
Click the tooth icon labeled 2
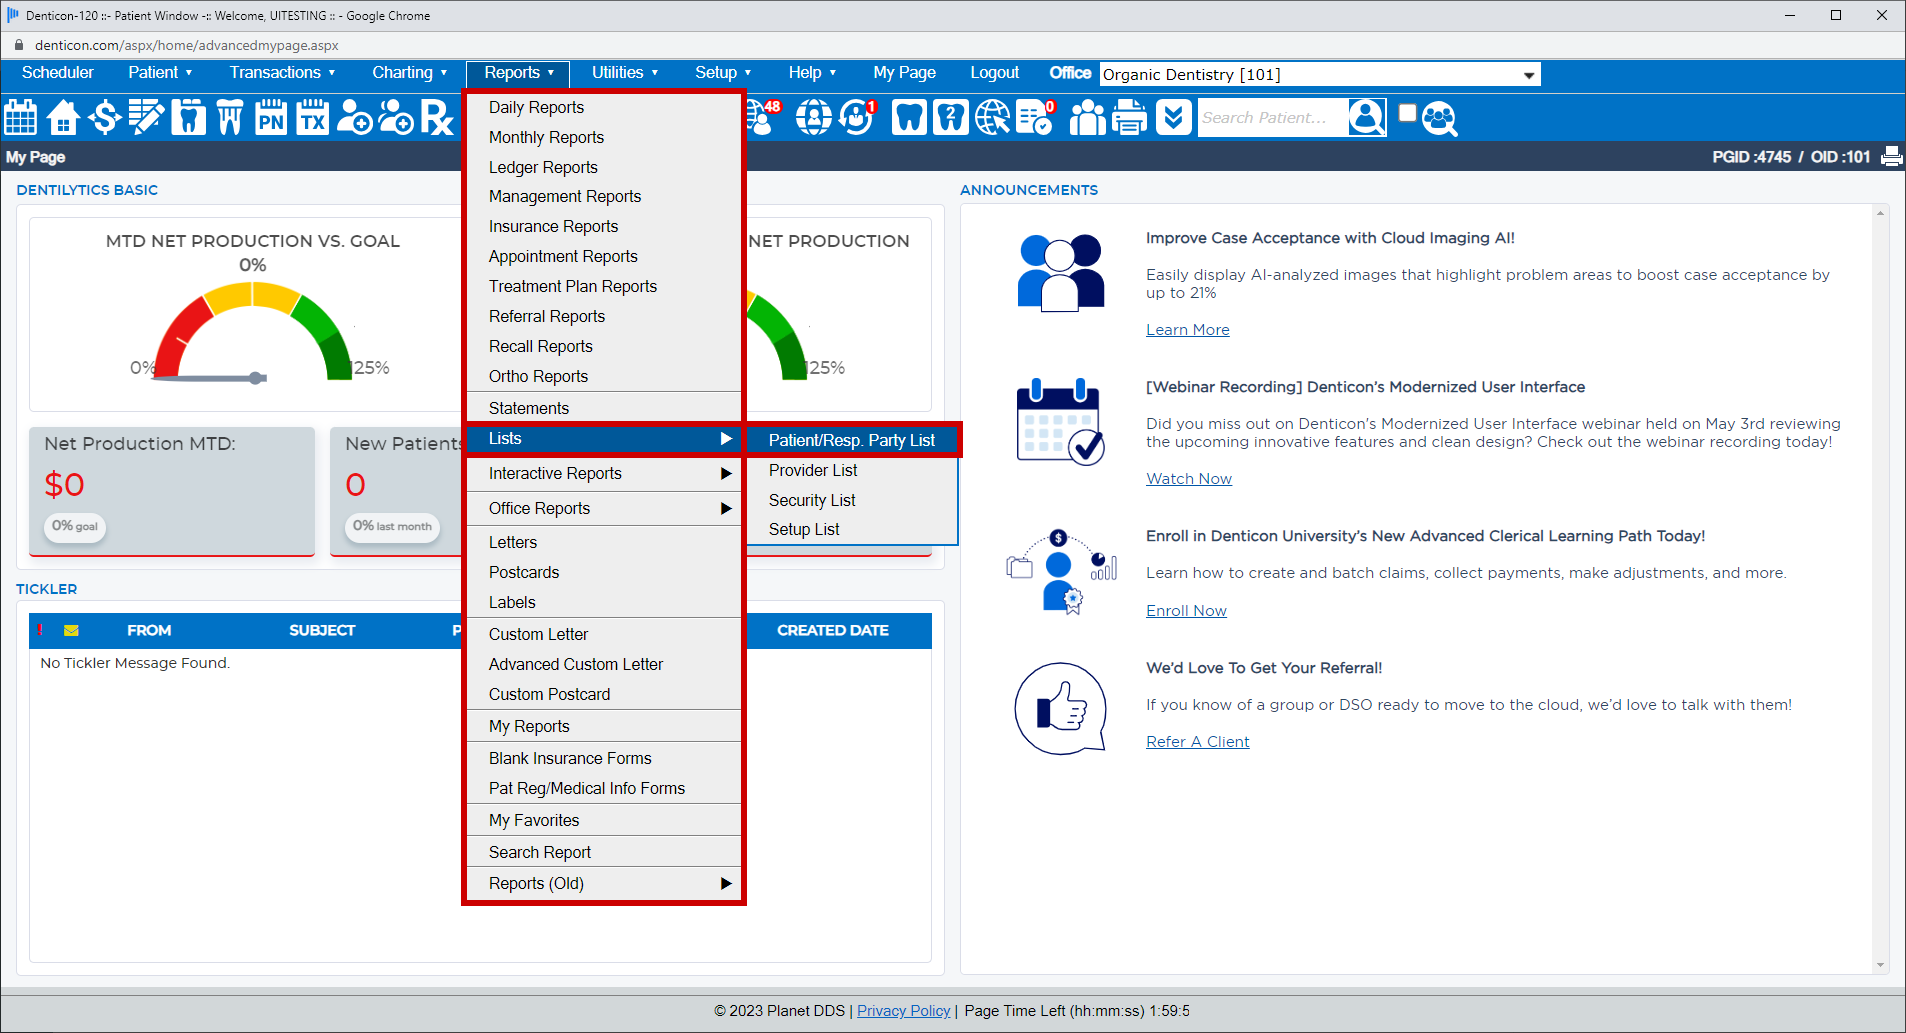click(x=950, y=117)
